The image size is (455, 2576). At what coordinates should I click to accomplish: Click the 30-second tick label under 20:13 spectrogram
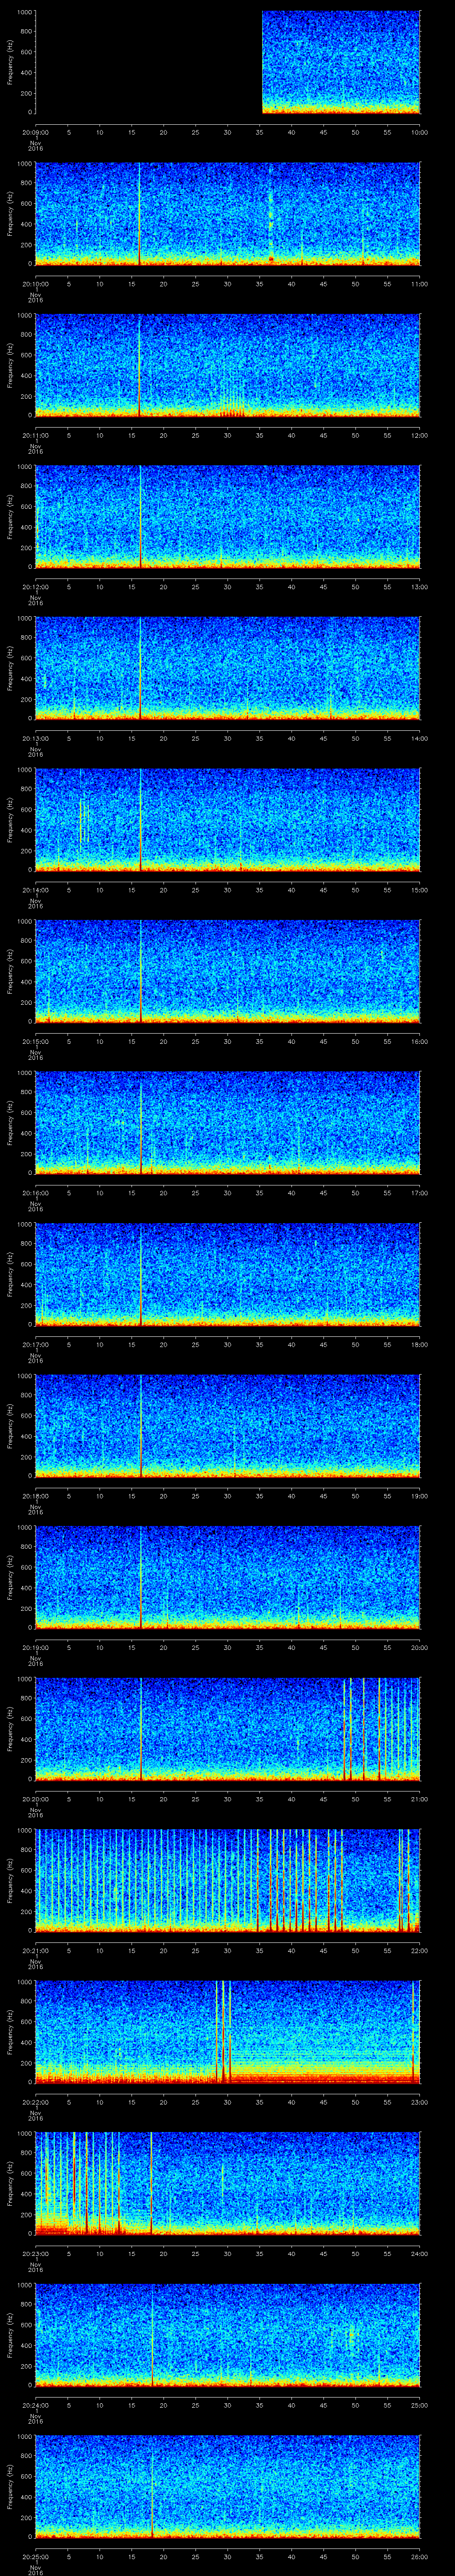pos(227,738)
